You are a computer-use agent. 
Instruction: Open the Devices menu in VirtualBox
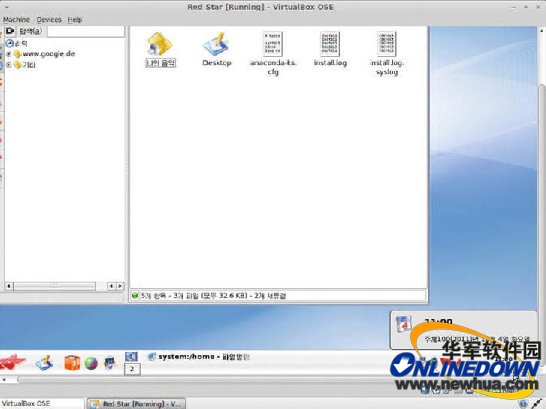click(x=49, y=19)
